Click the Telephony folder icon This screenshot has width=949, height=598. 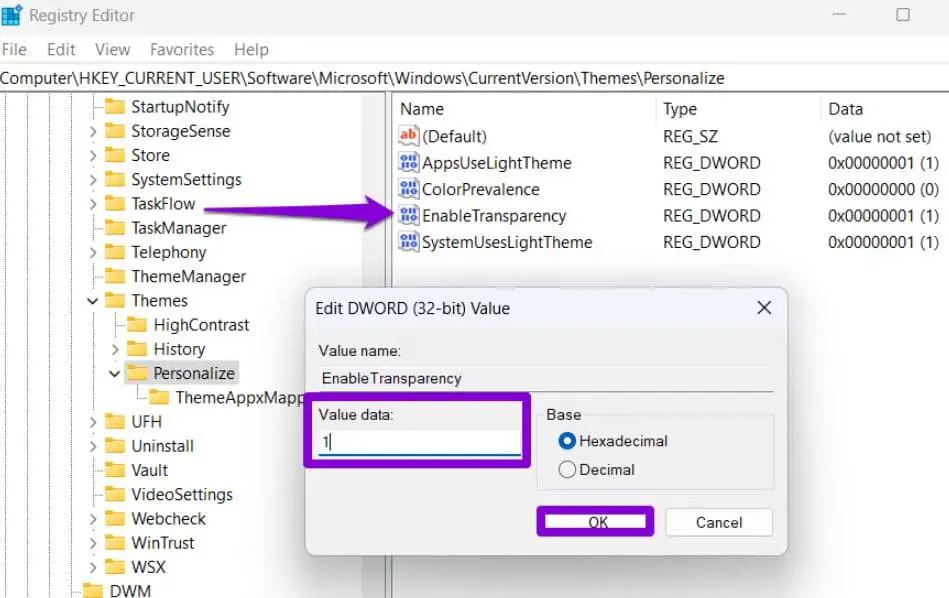point(114,252)
